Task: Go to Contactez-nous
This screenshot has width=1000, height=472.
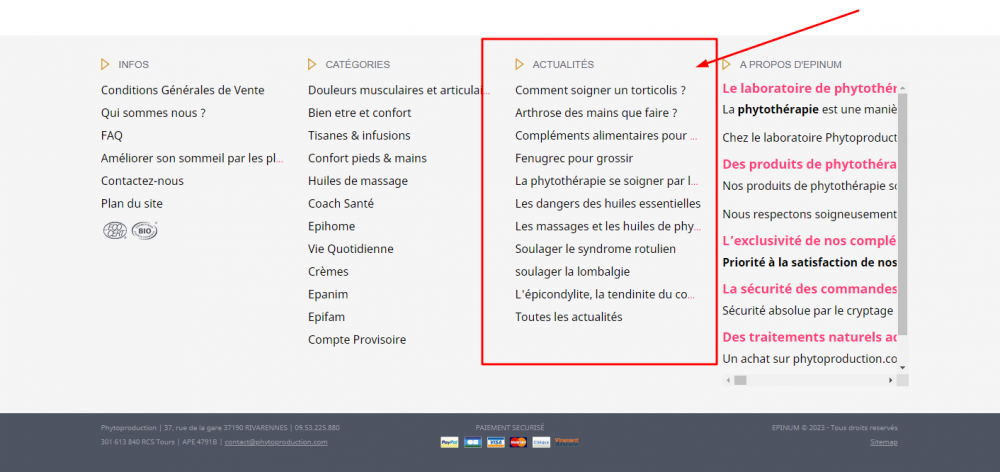Action: [x=142, y=181]
